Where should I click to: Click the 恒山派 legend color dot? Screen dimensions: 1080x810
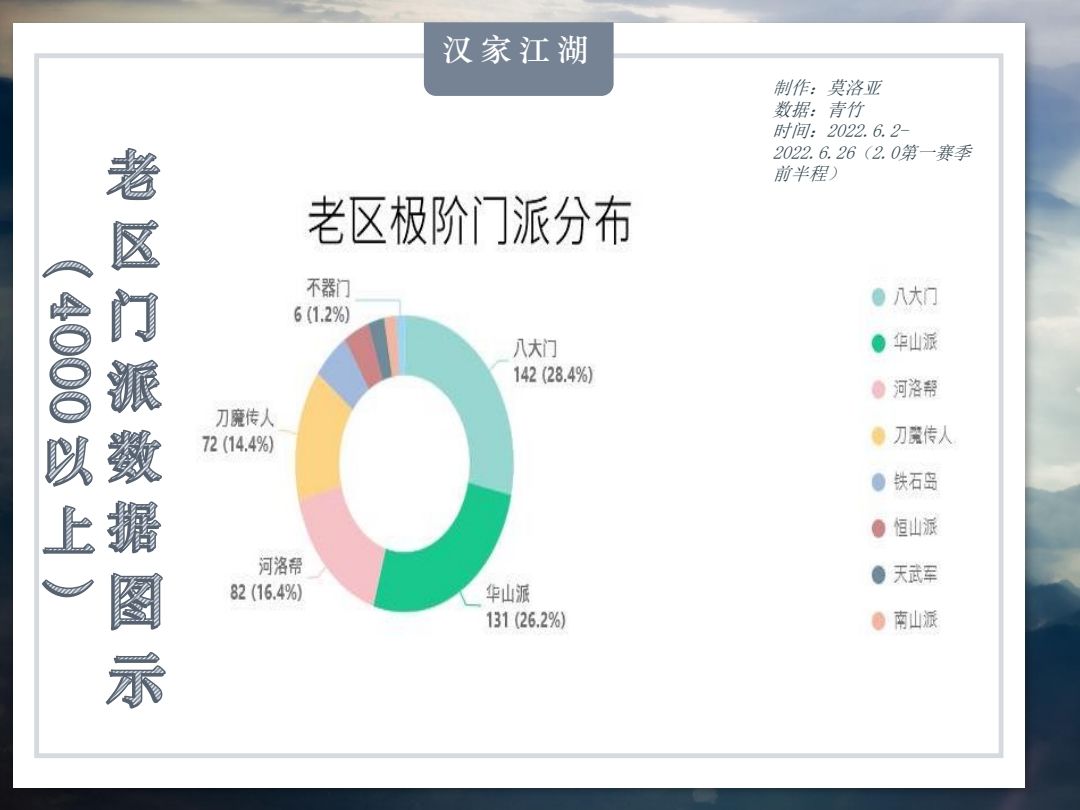click(878, 528)
